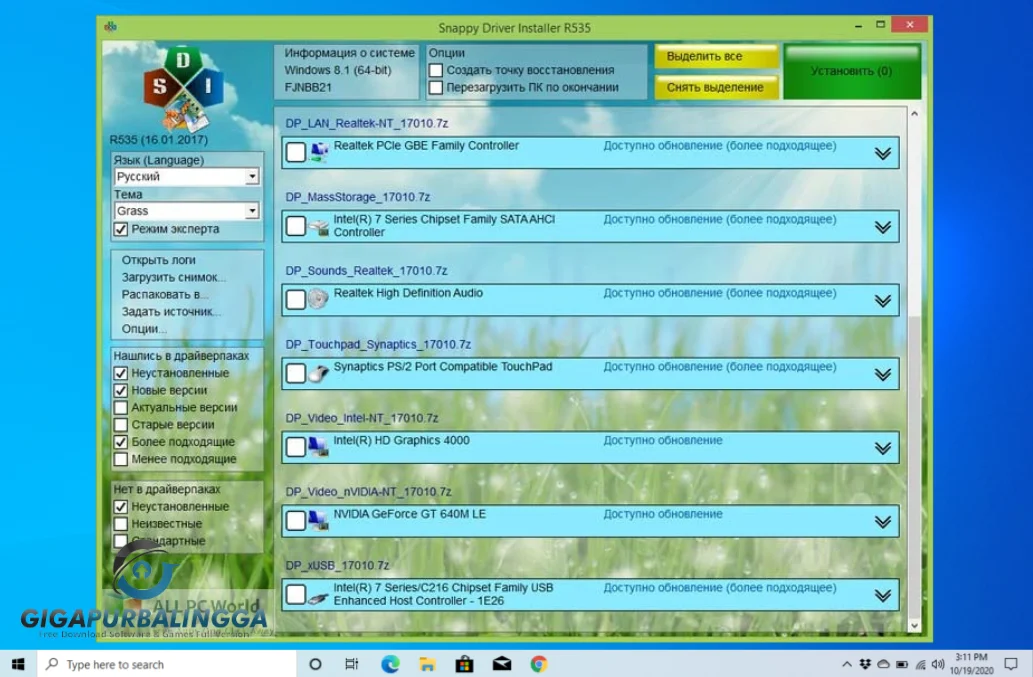Check the Realtek High Definition Audio driver checkbox
The height and width of the screenshot is (677, 1033).
tap(295, 297)
